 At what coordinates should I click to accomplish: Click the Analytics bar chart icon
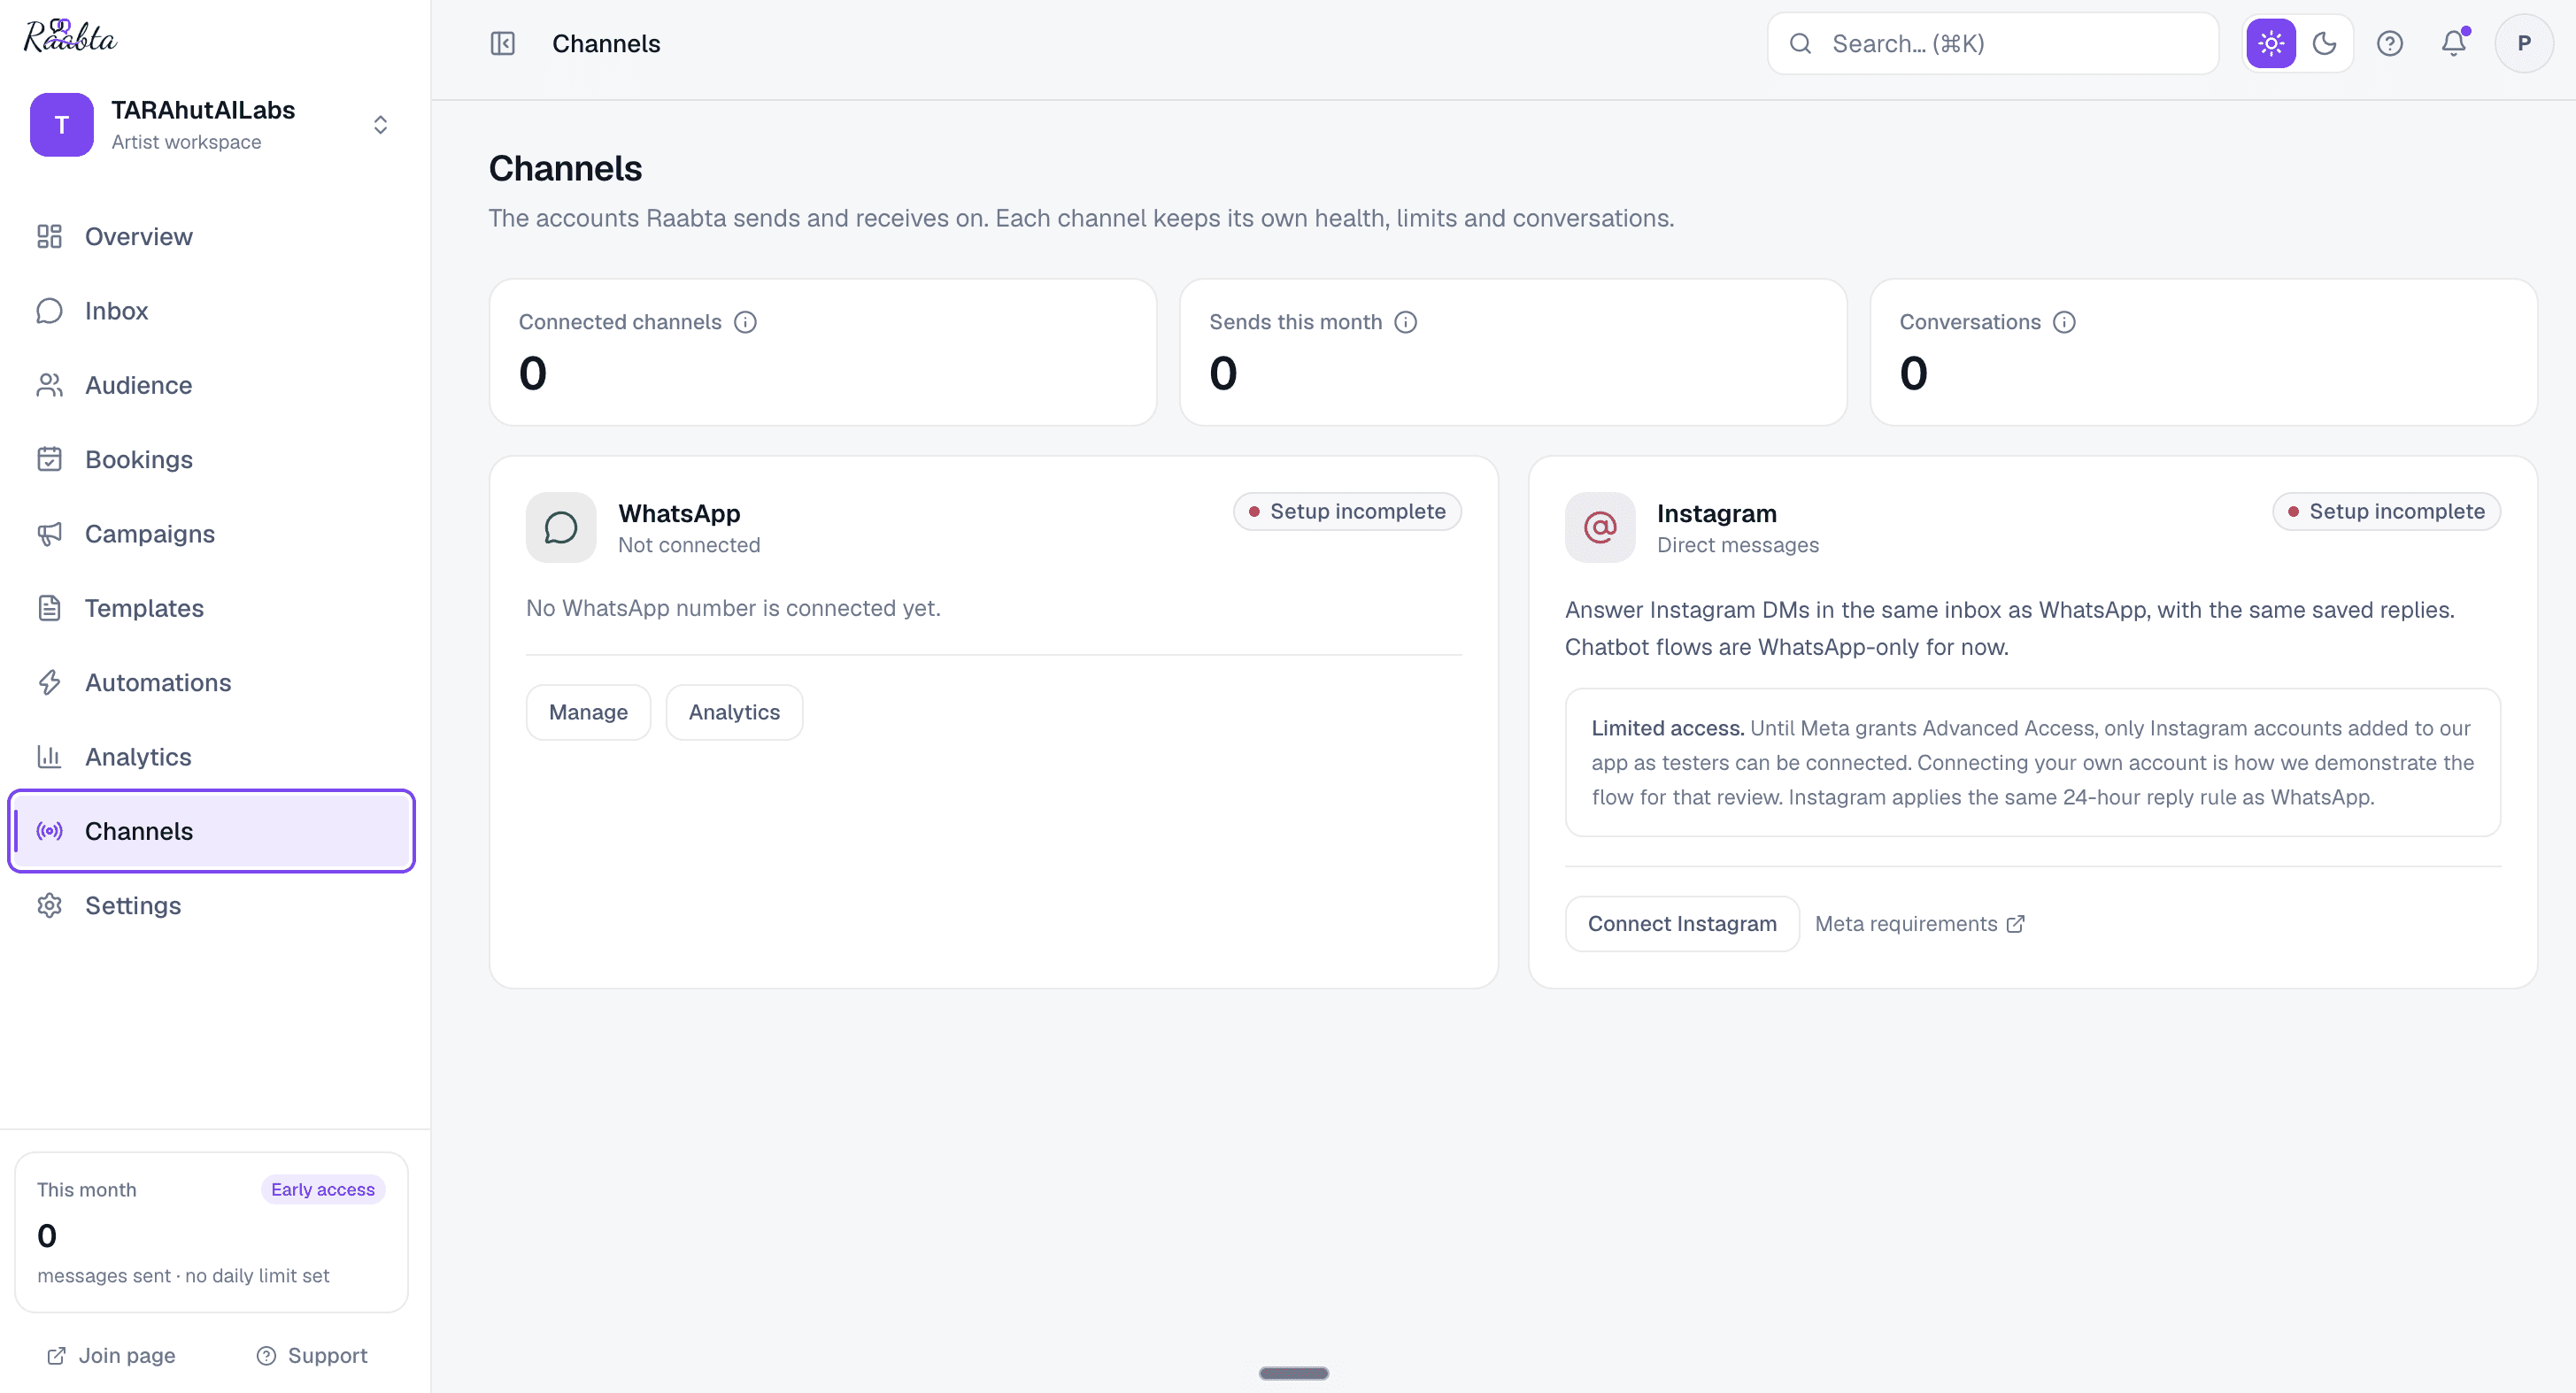[x=49, y=757]
